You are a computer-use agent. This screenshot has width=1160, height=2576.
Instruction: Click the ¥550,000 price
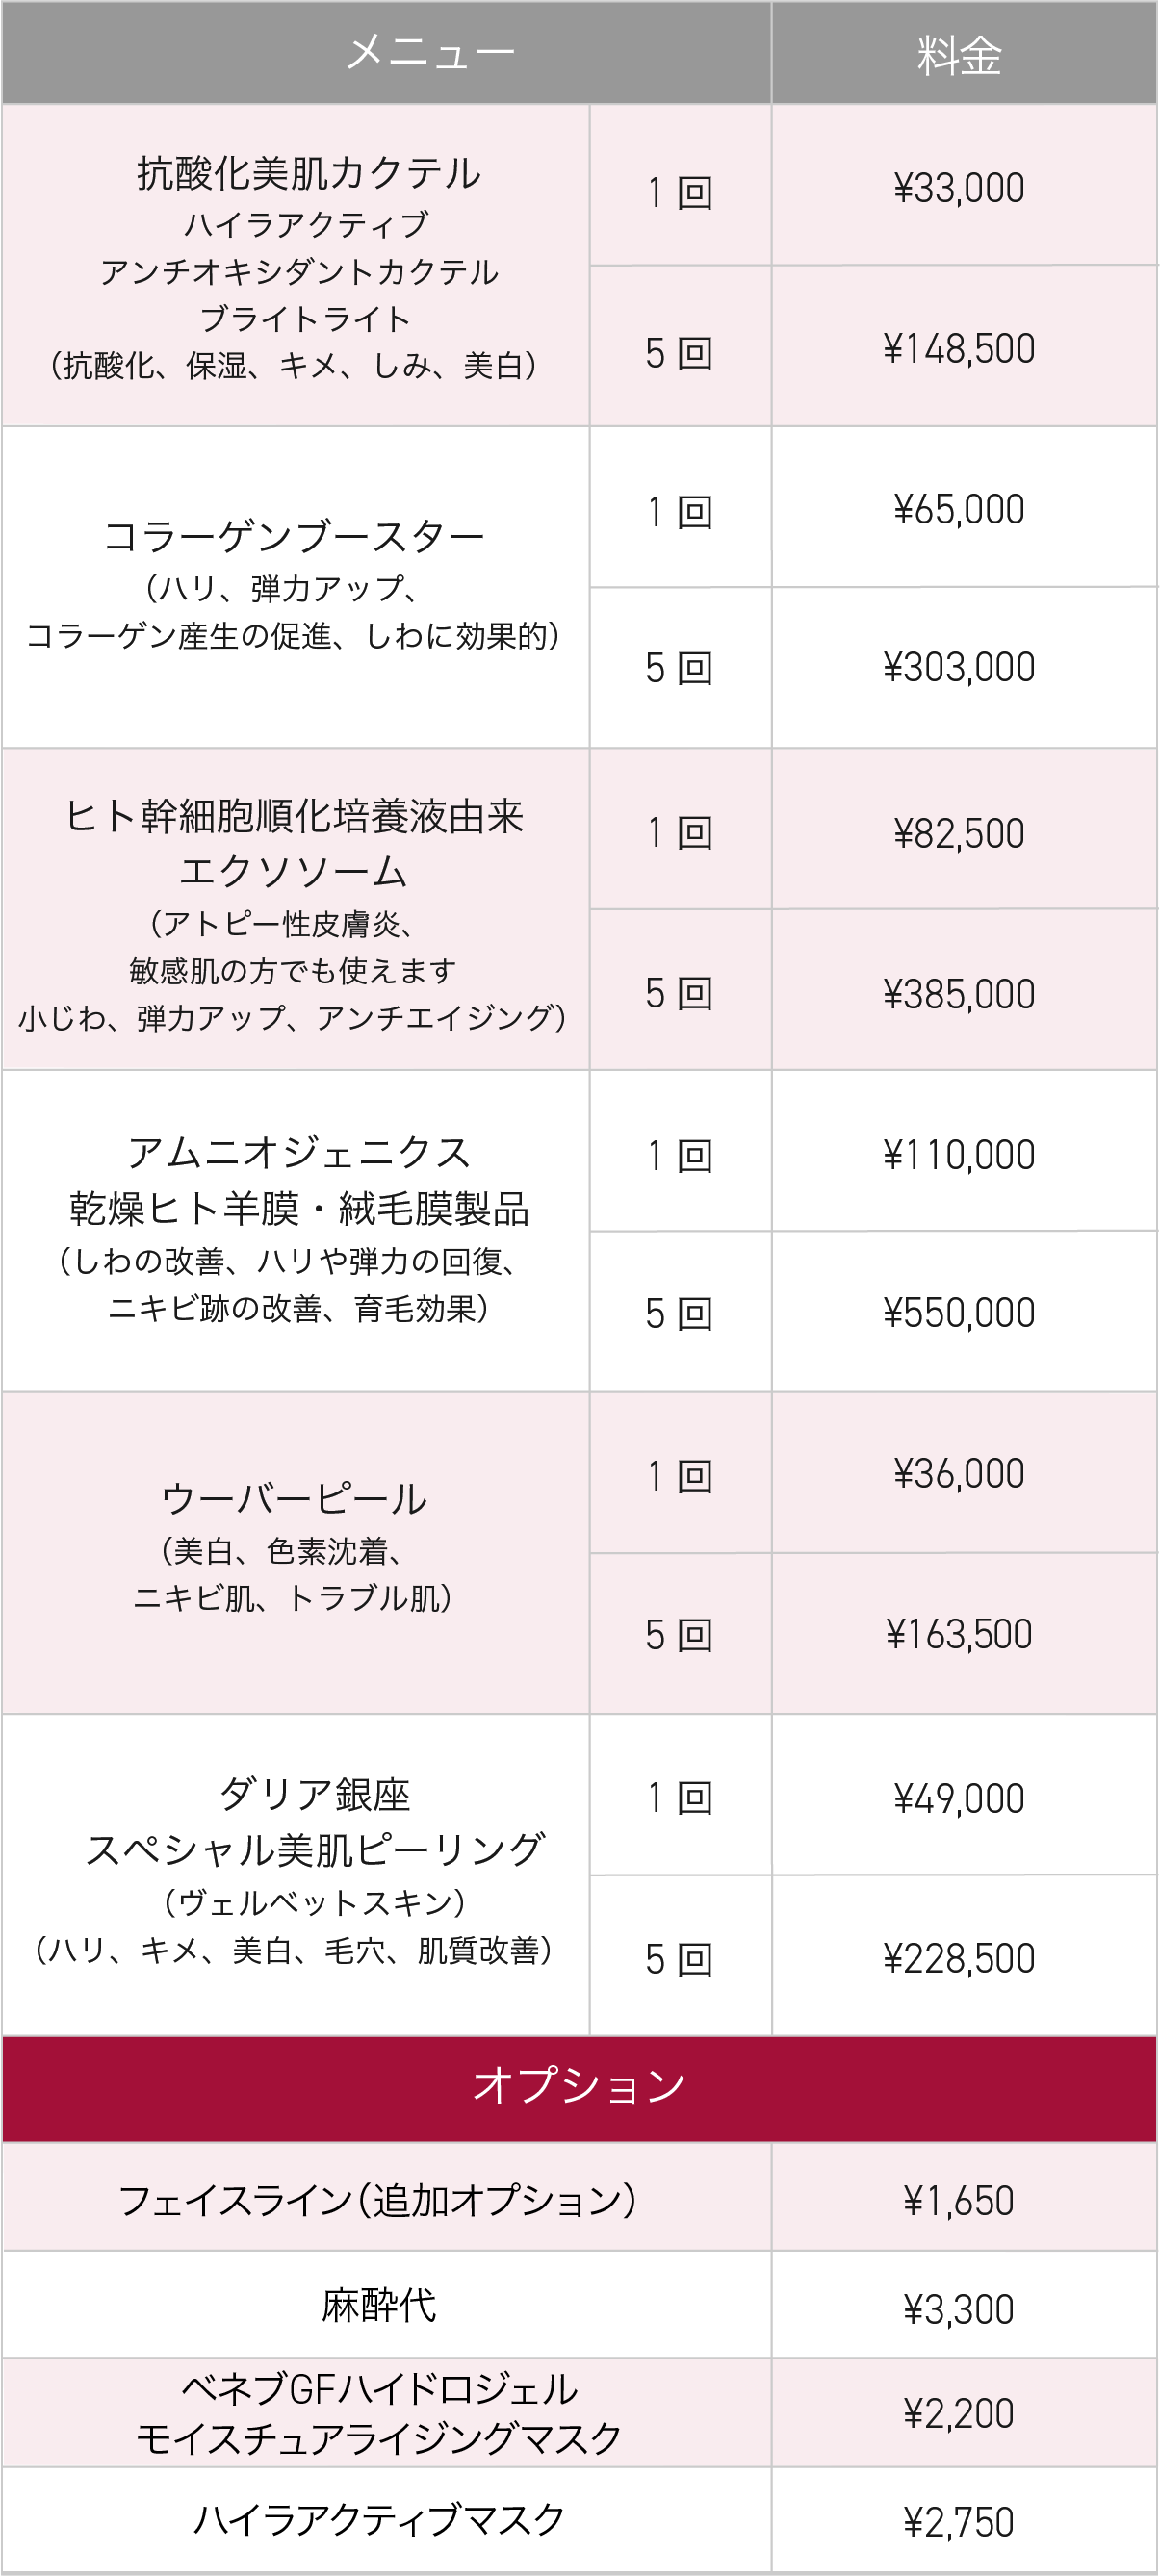[959, 1313]
